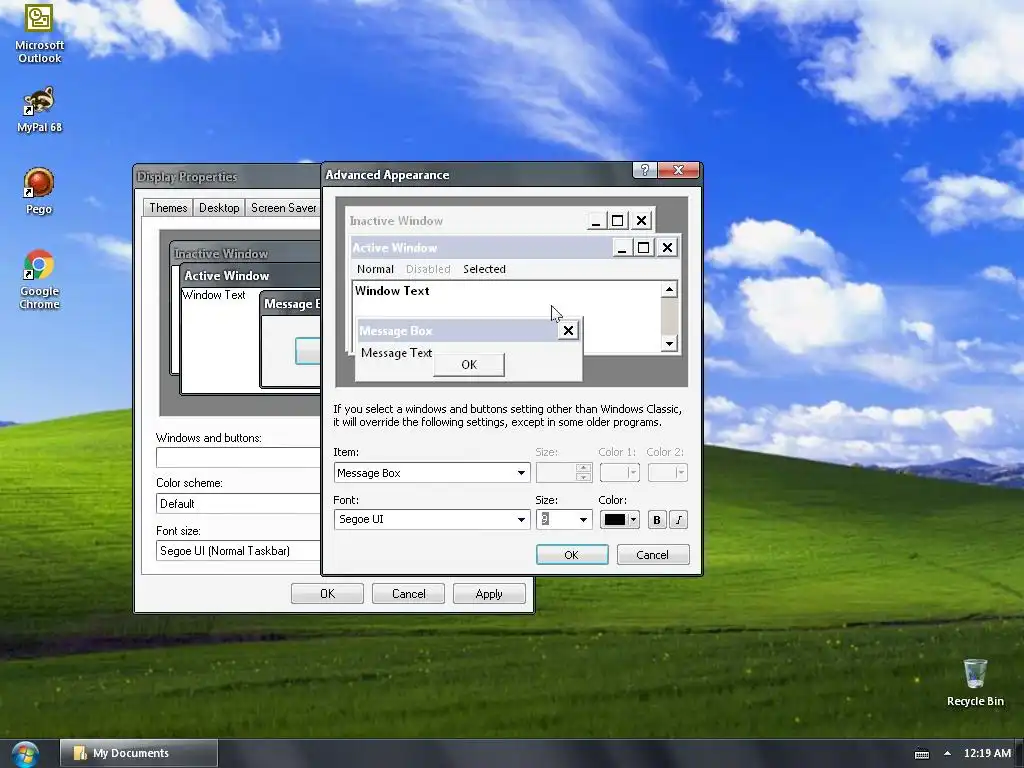
Task: Click Selected menu item in preview
Action: coord(484,269)
